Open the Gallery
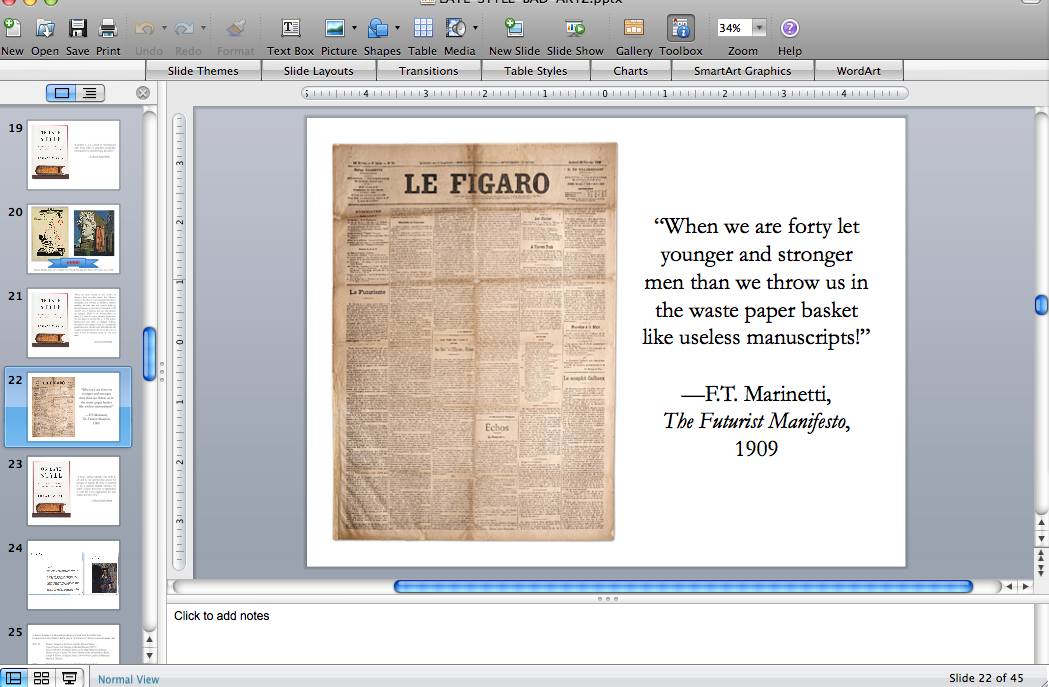This screenshot has height=687, width=1049. pos(634,29)
